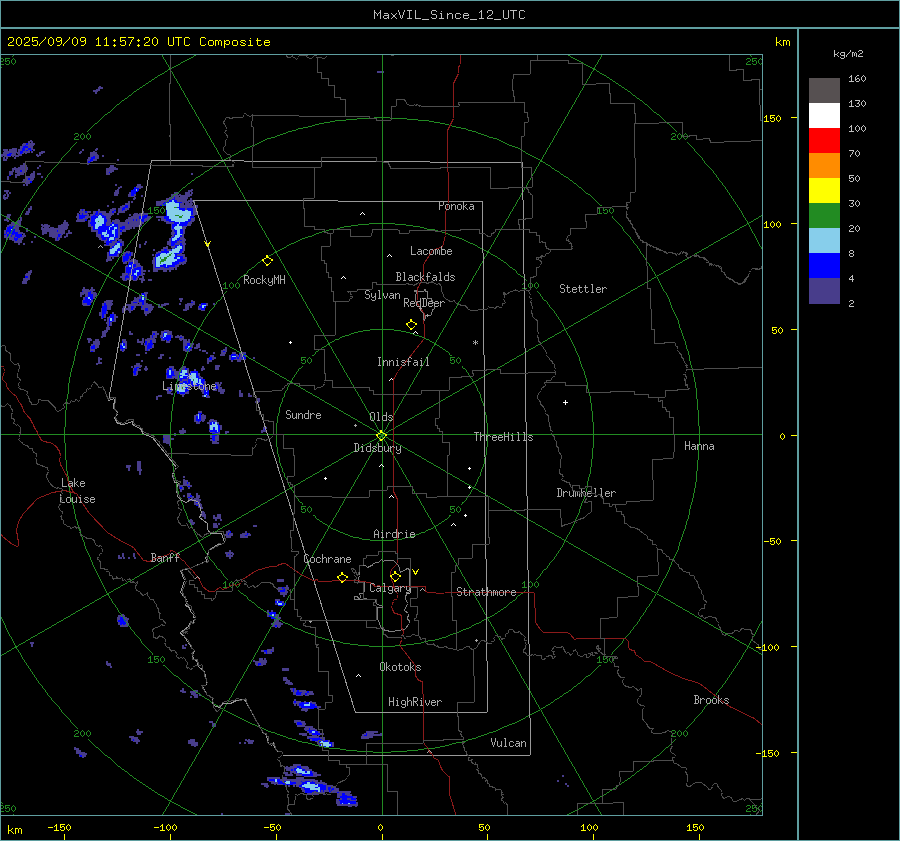Click the yellow V marker northwest of RockyMH
900x841 pixels.
click(x=208, y=244)
